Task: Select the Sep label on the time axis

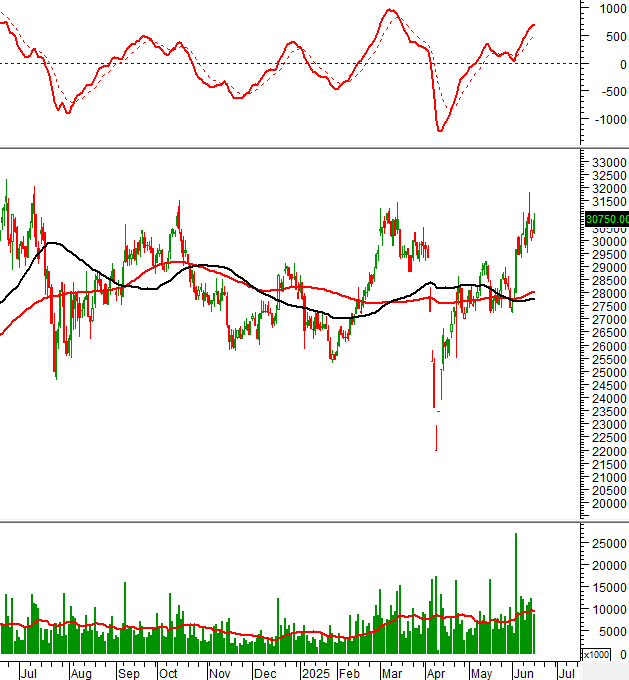Action: coord(129,673)
